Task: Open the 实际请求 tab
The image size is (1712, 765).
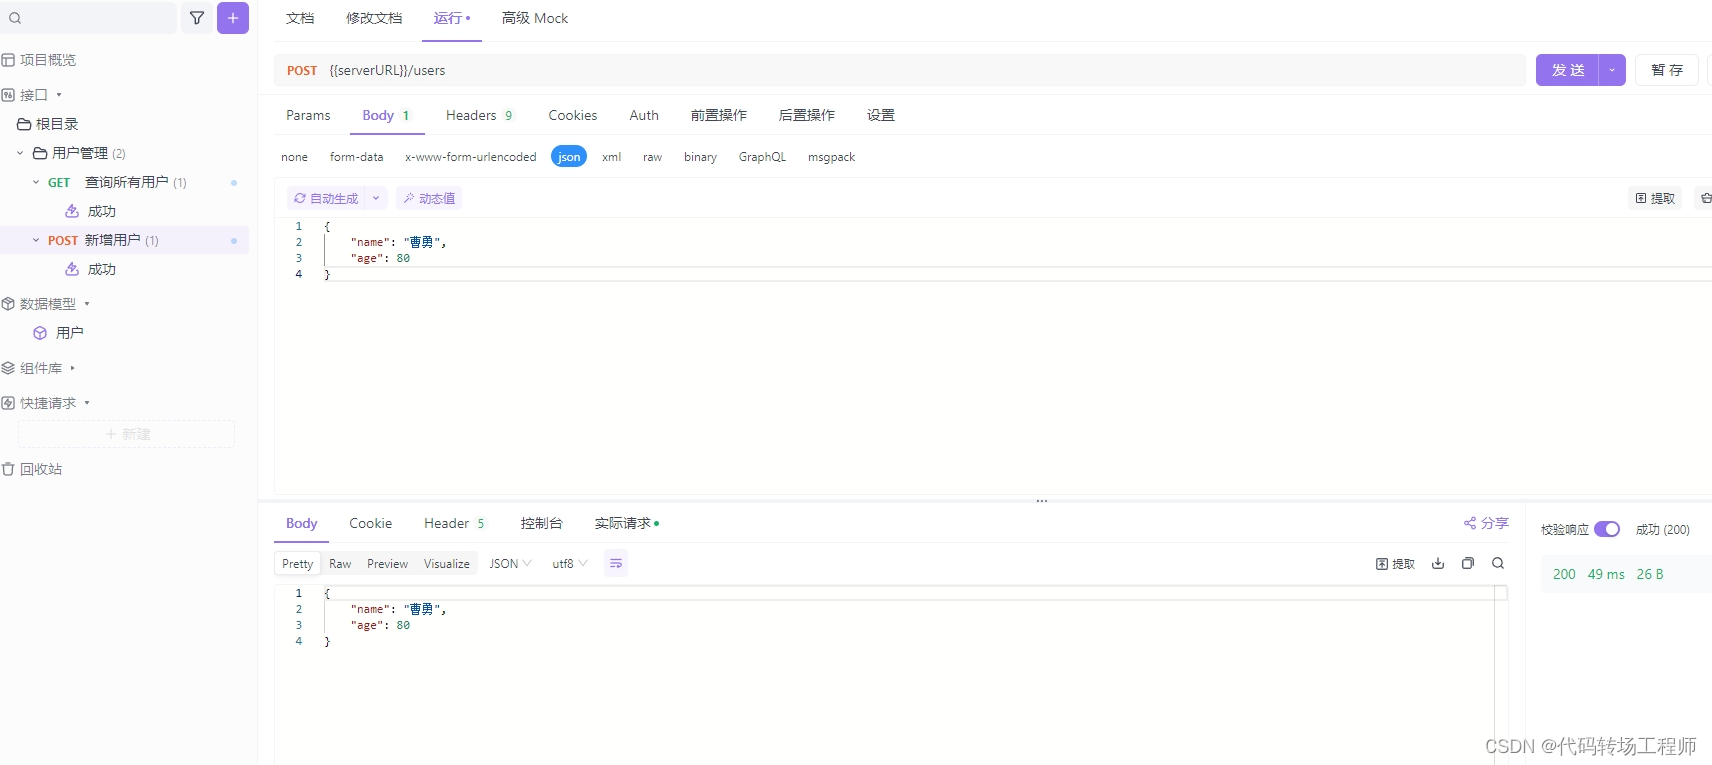Action: (x=626, y=523)
